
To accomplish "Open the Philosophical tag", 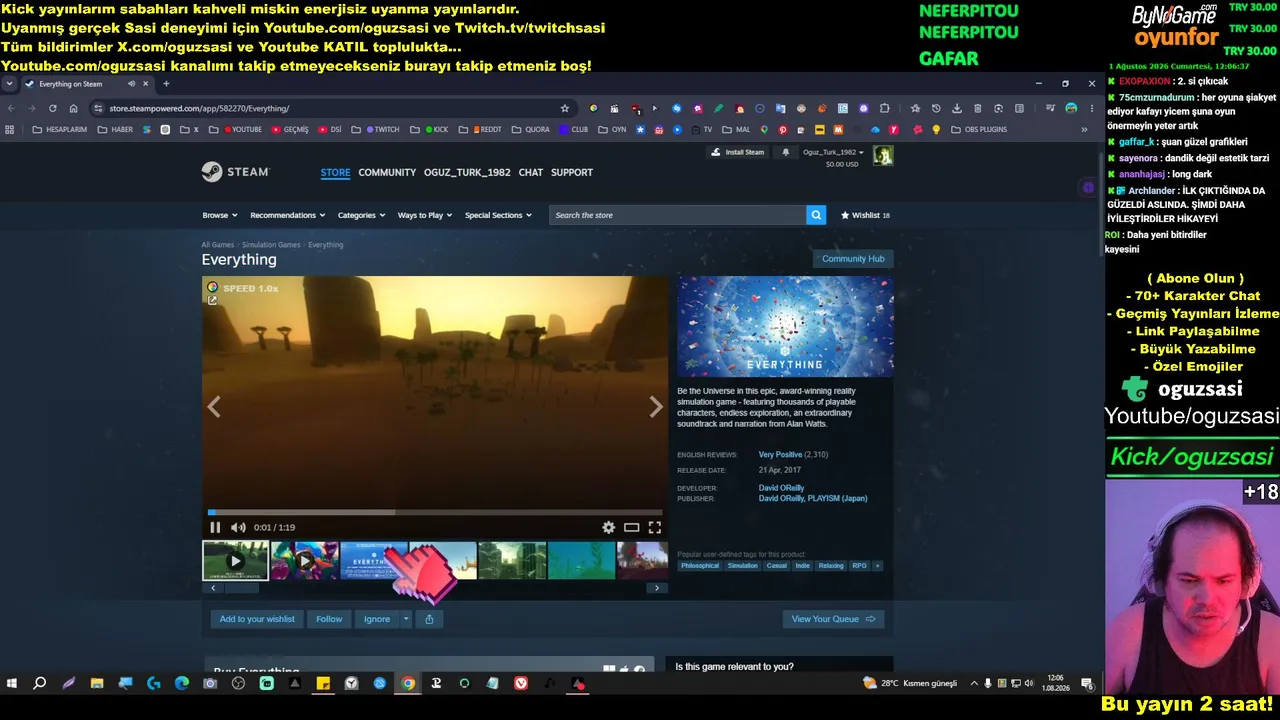I will (700, 566).
